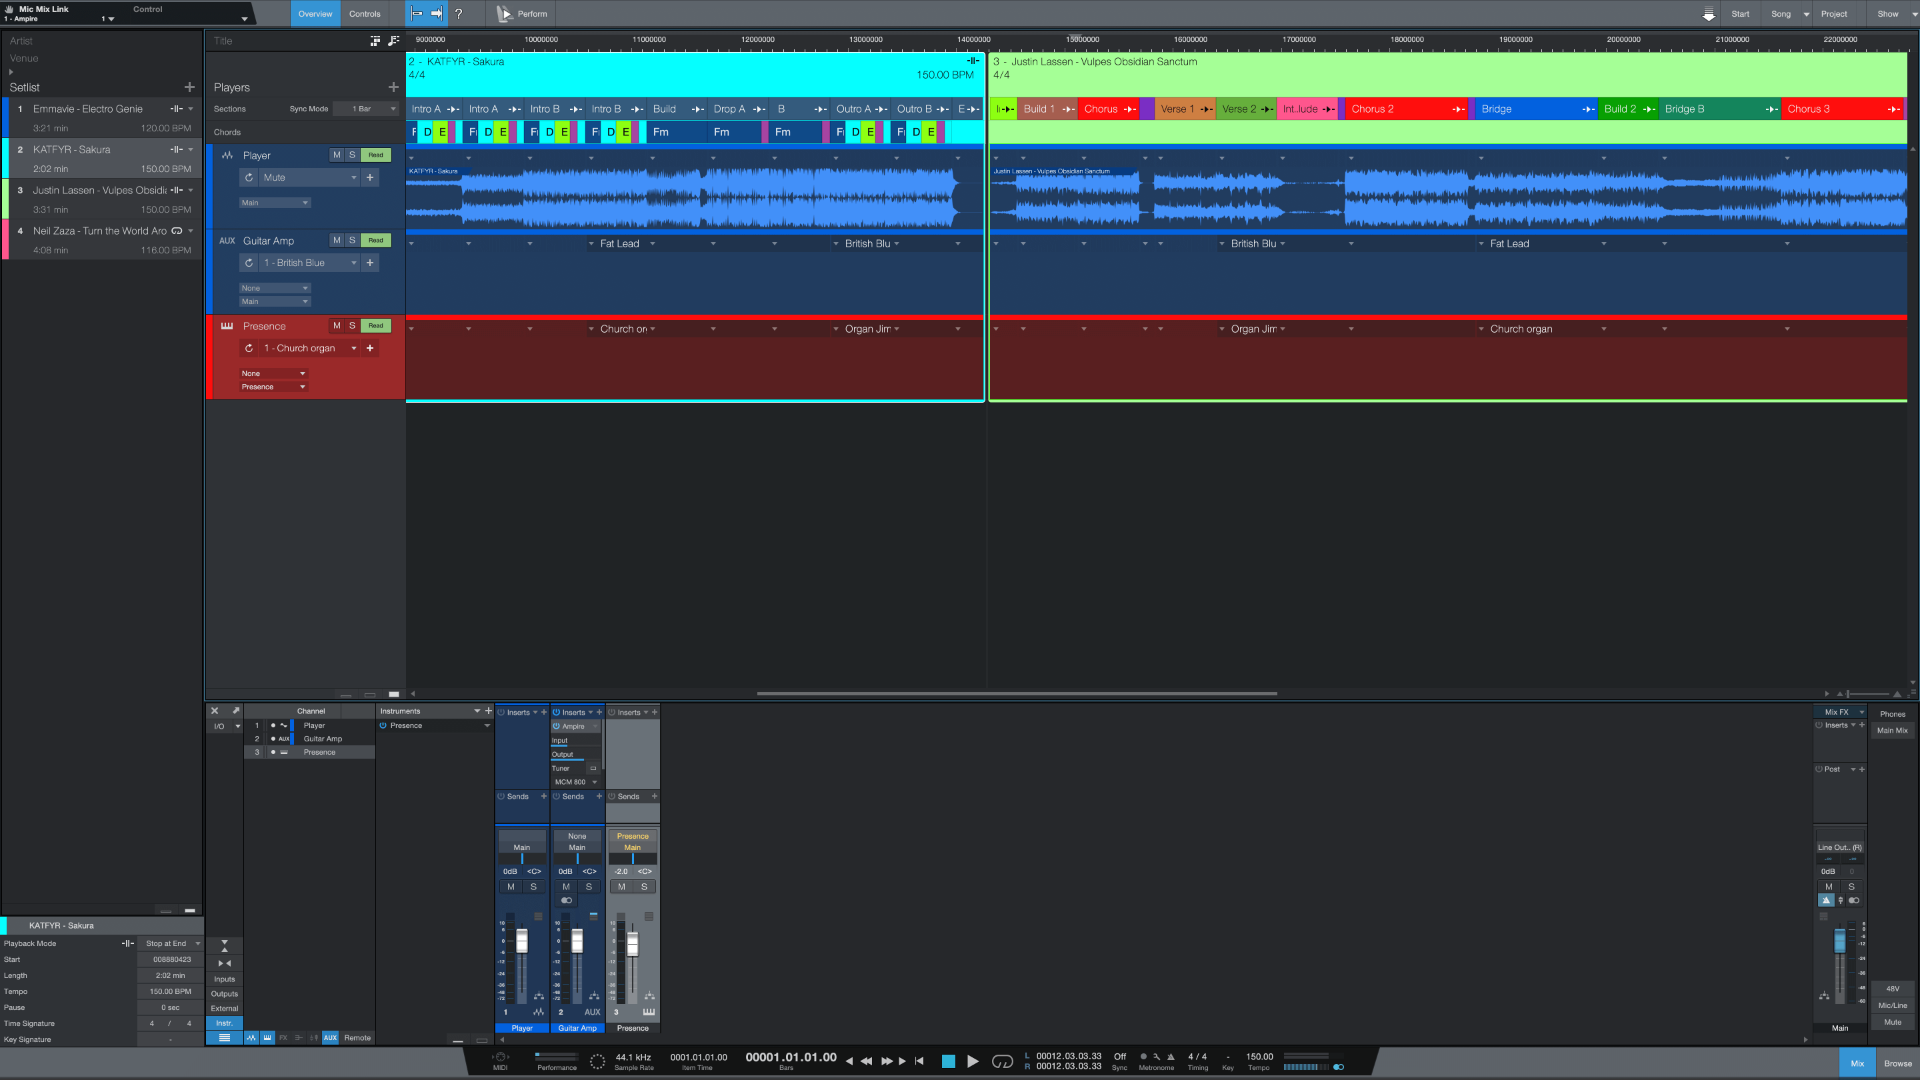This screenshot has height=1080, width=1920.
Task: Expand the Sync Mode 1 Bar dropdown
Action: coord(366,109)
